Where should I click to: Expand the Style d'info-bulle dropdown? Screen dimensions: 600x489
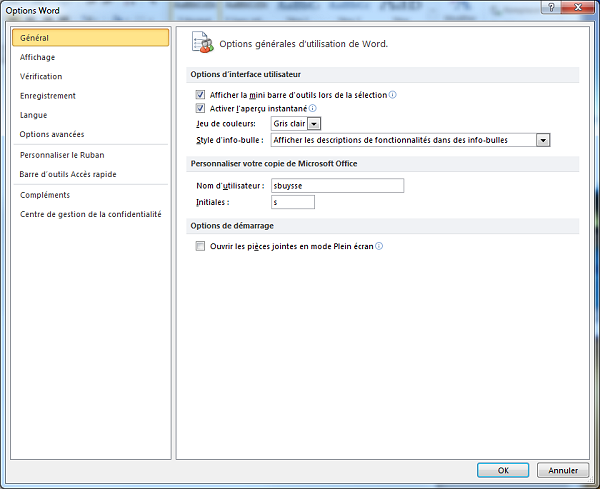[543, 140]
